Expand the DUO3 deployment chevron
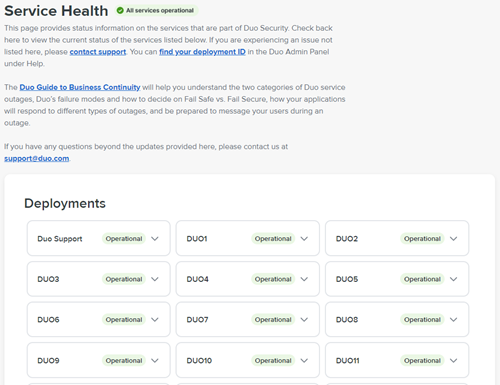Screen dimensions: 500x385 155,279
